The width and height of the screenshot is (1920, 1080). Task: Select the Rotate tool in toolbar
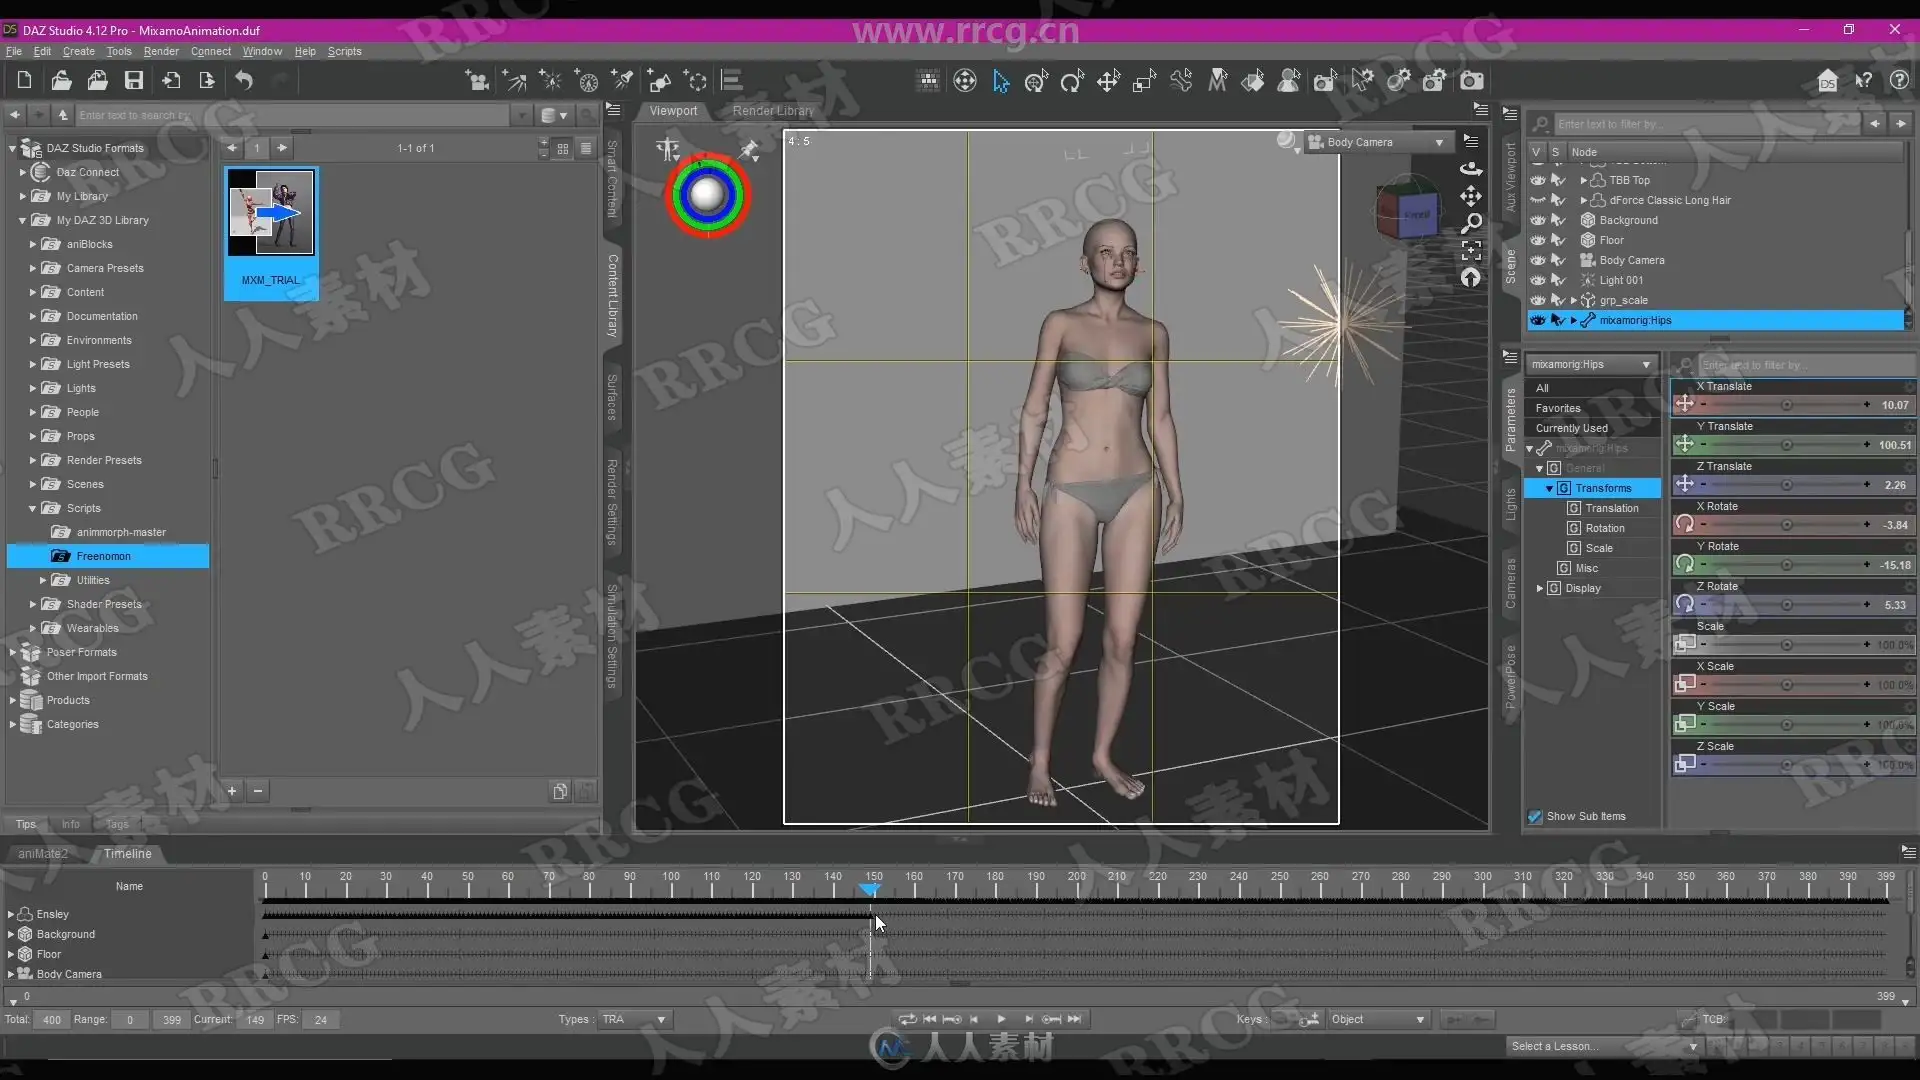1072,82
